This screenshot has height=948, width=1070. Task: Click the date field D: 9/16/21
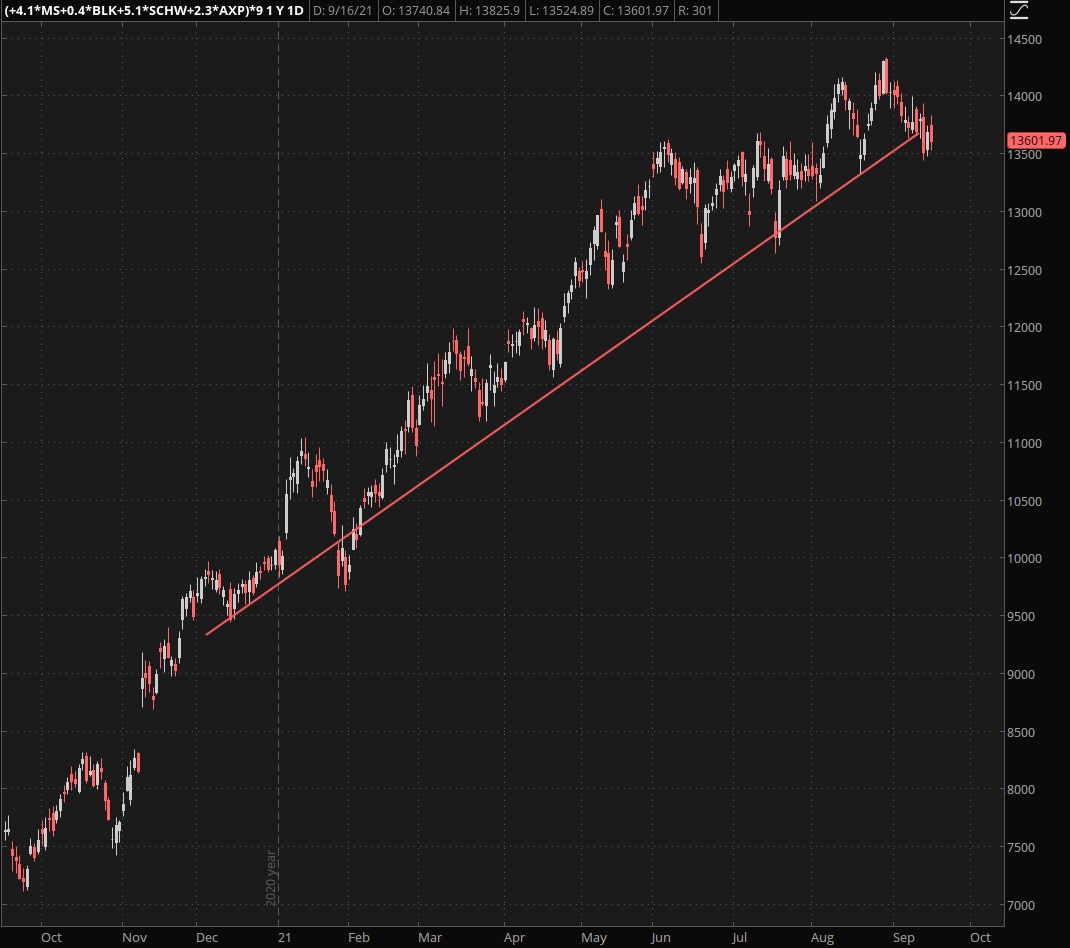click(342, 10)
